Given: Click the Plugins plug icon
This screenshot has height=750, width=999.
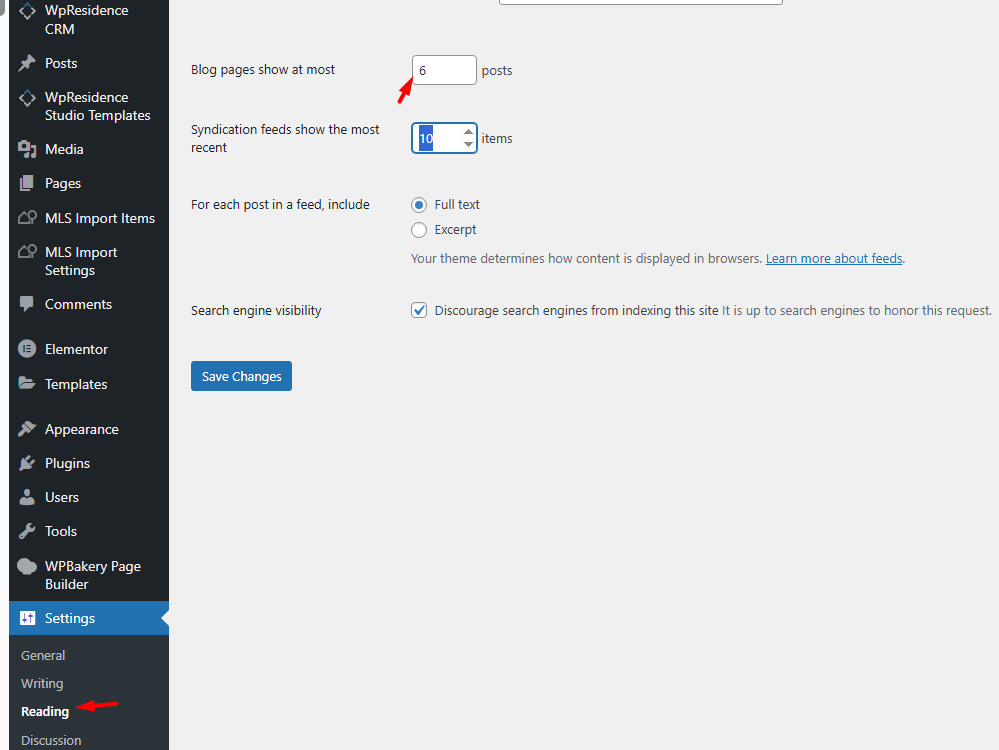Looking at the screenshot, I should pyautogui.click(x=27, y=463).
